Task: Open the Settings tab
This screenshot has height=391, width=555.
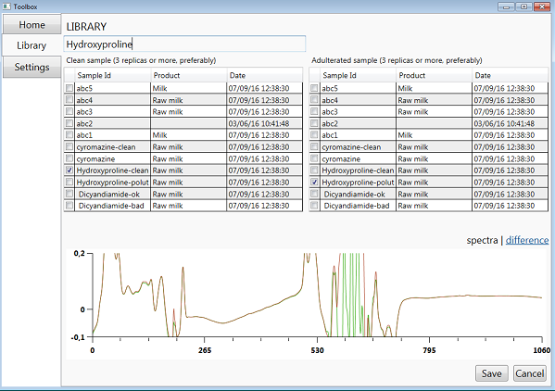Action: click(32, 67)
